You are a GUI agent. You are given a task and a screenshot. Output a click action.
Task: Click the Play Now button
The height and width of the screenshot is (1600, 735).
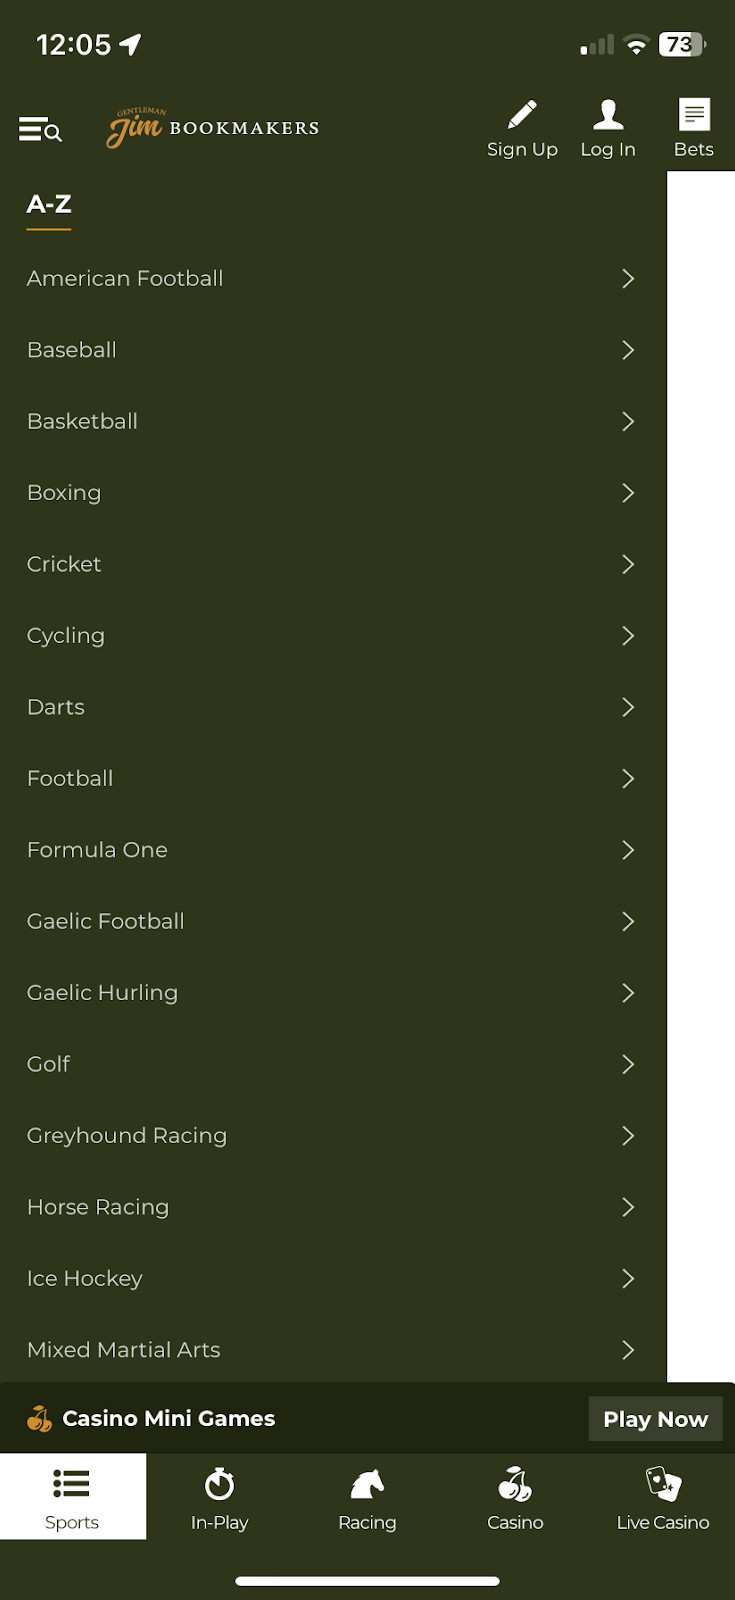655,1419
